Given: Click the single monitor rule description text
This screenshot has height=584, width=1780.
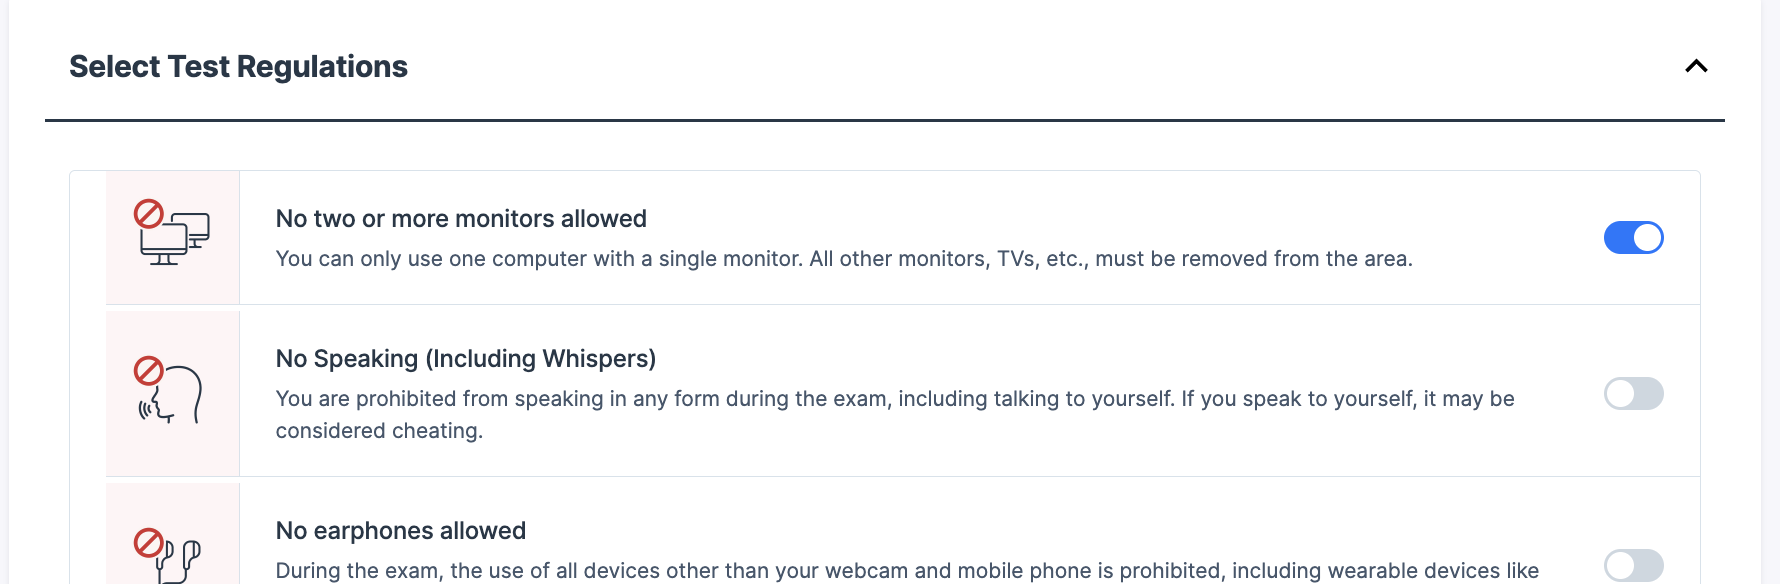Looking at the screenshot, I should click(844, 259).
